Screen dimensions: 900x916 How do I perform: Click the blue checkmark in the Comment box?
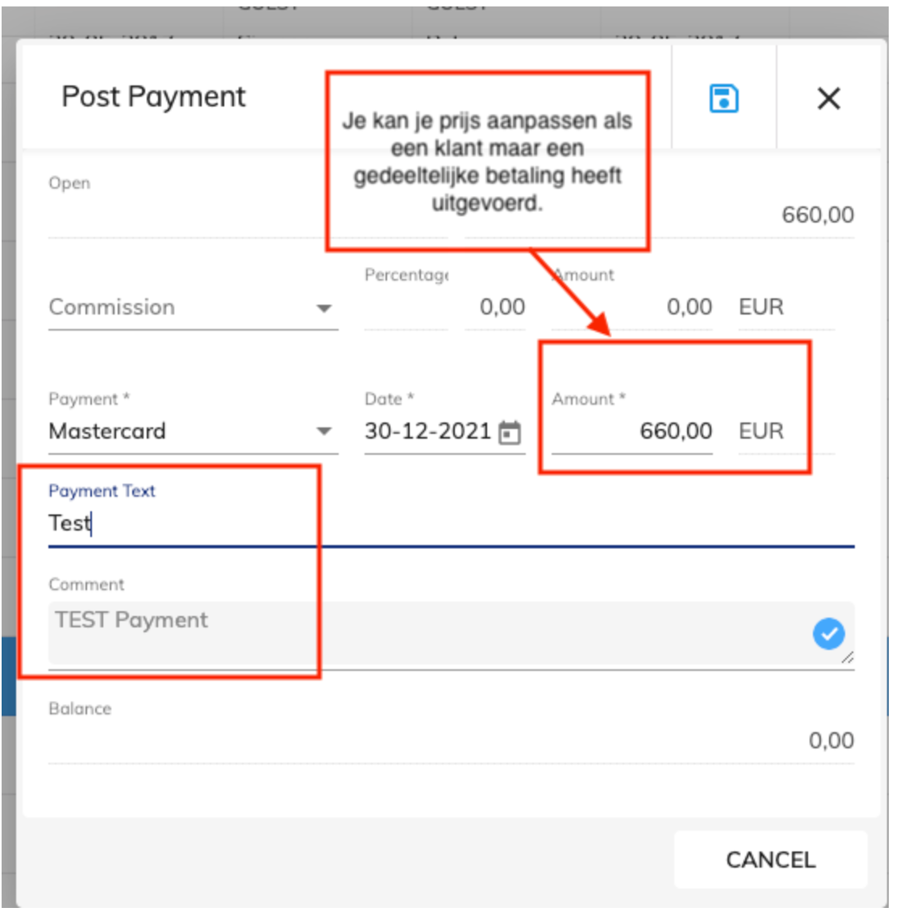click(828, 633)
